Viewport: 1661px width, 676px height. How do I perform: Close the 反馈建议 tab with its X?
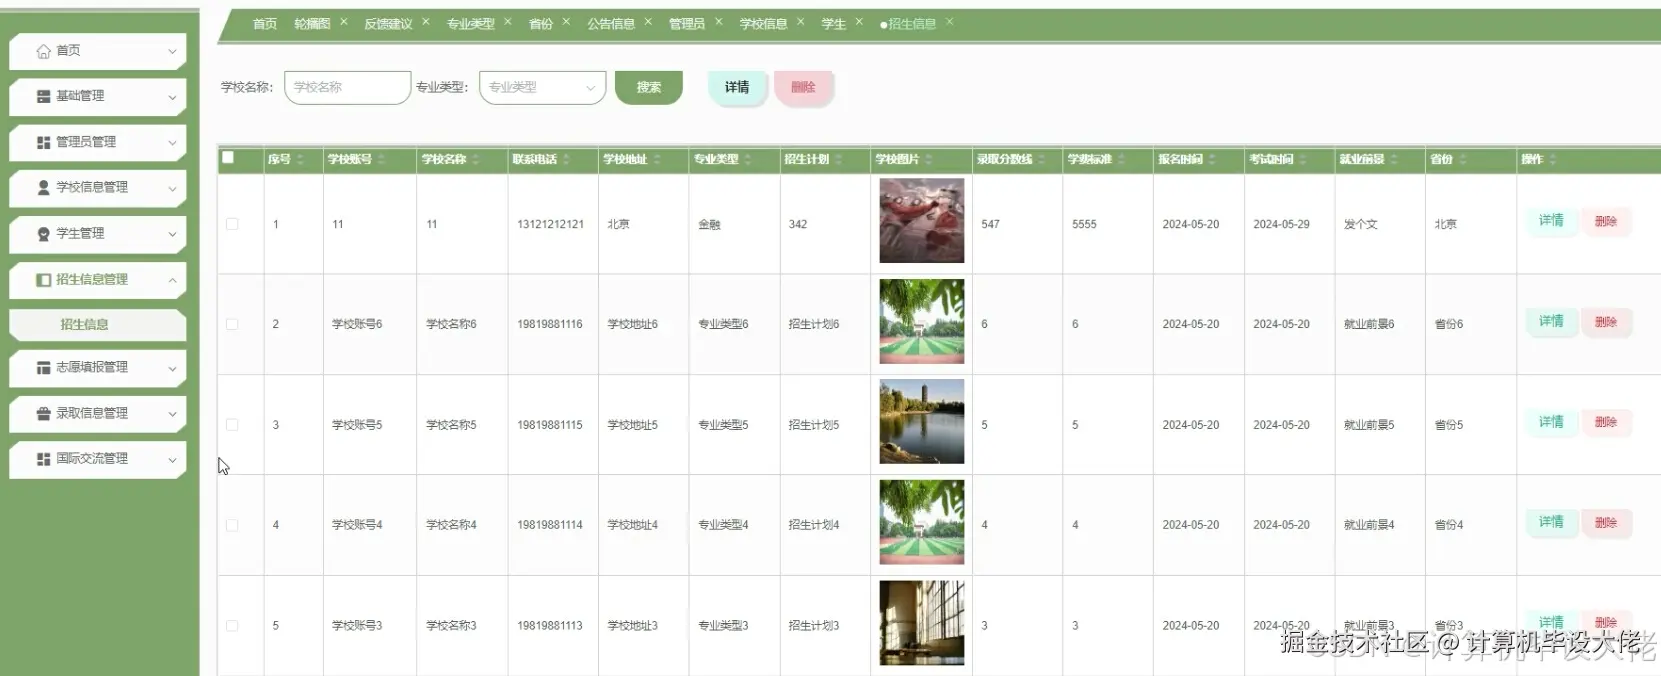pyautogui.click(x=426, y=22)
